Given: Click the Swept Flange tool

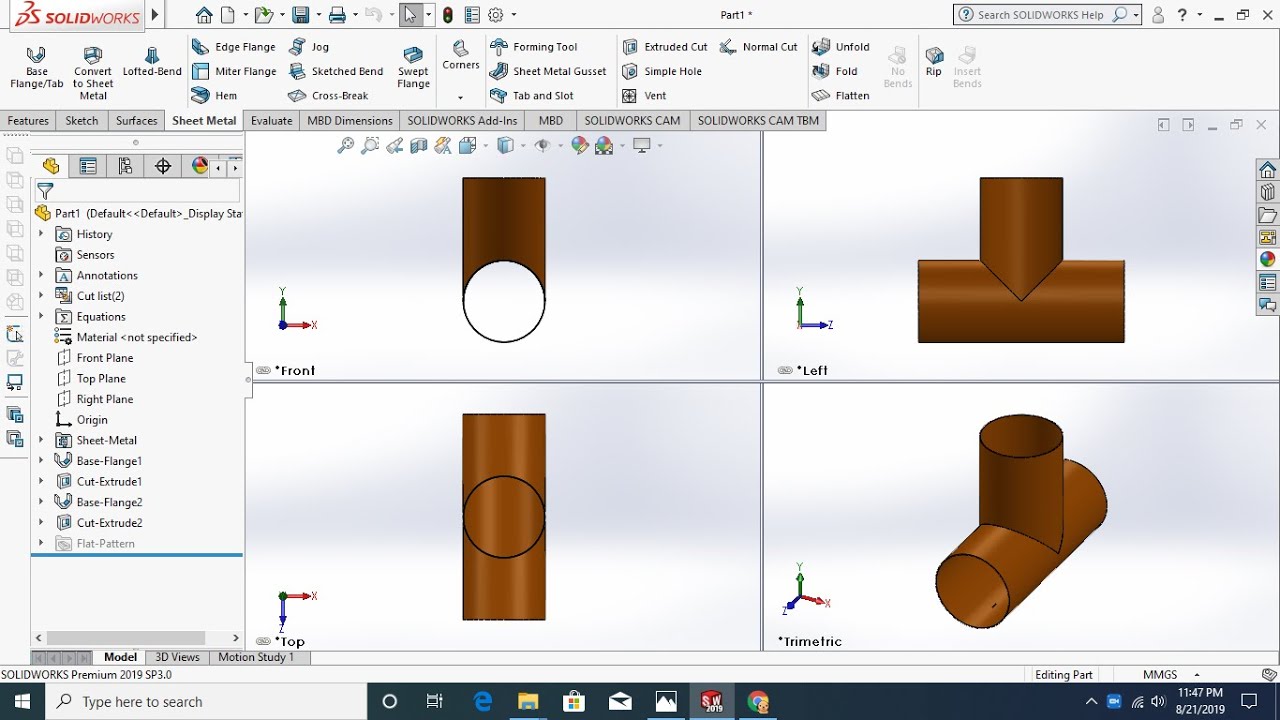Looking at the screenshot, I should [x=413, y=67].
